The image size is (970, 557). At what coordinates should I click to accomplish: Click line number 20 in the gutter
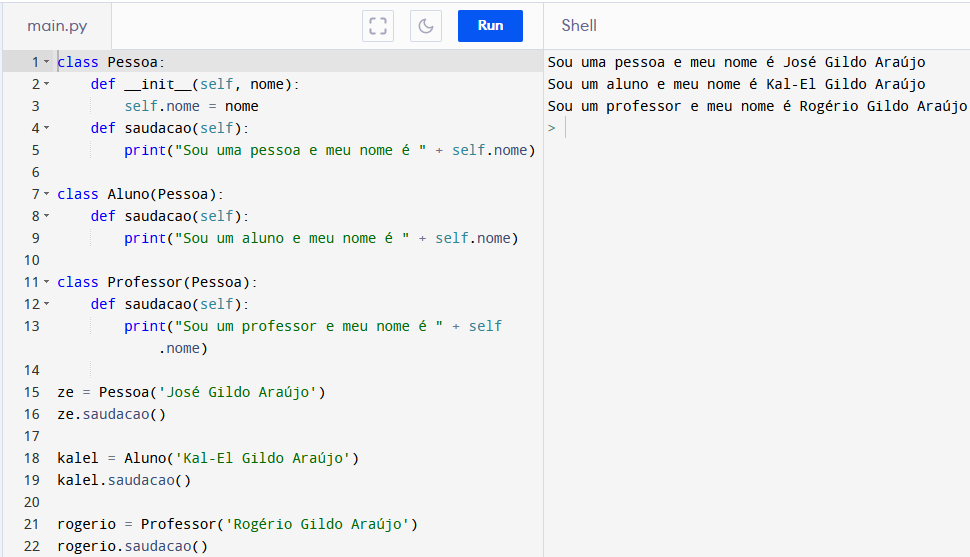[32, 502]
